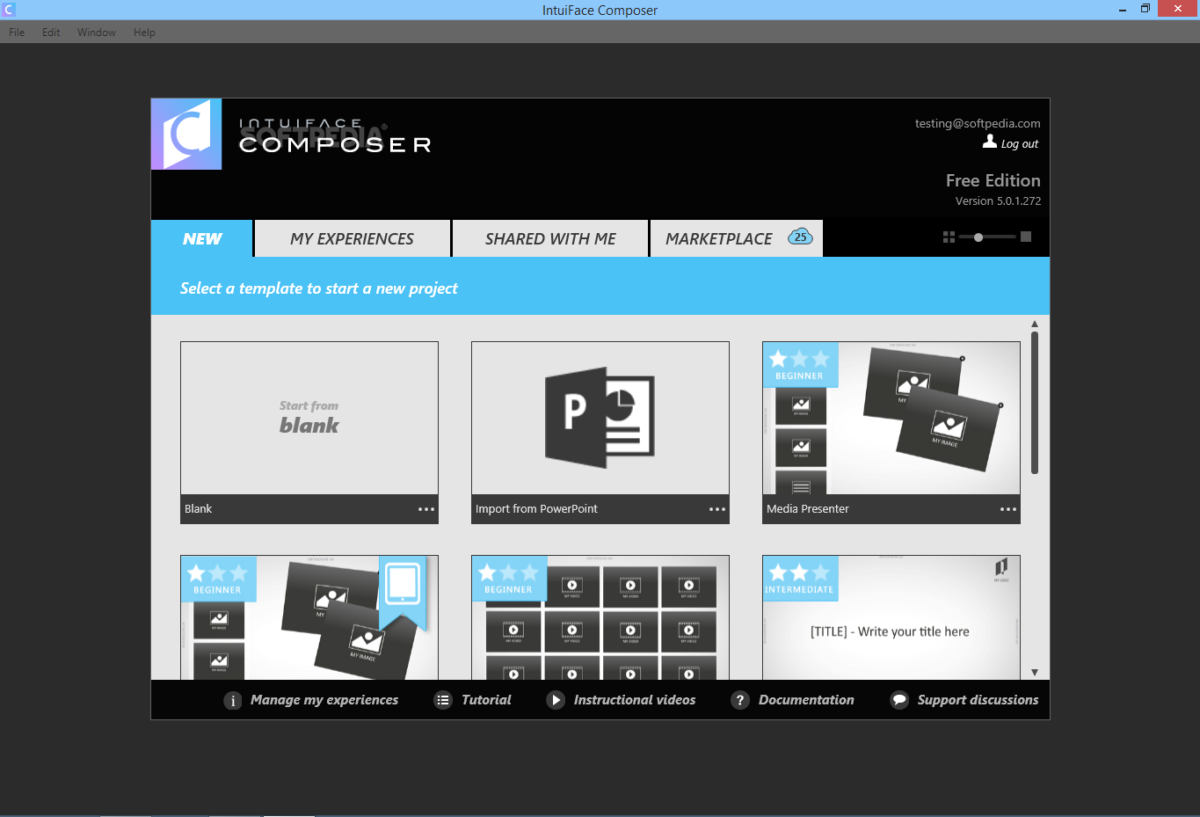Expand the Media Presenter options ellipsis
This screenshot has width=1200, height=817.
pyautogui.click(x=1008, y=509)
